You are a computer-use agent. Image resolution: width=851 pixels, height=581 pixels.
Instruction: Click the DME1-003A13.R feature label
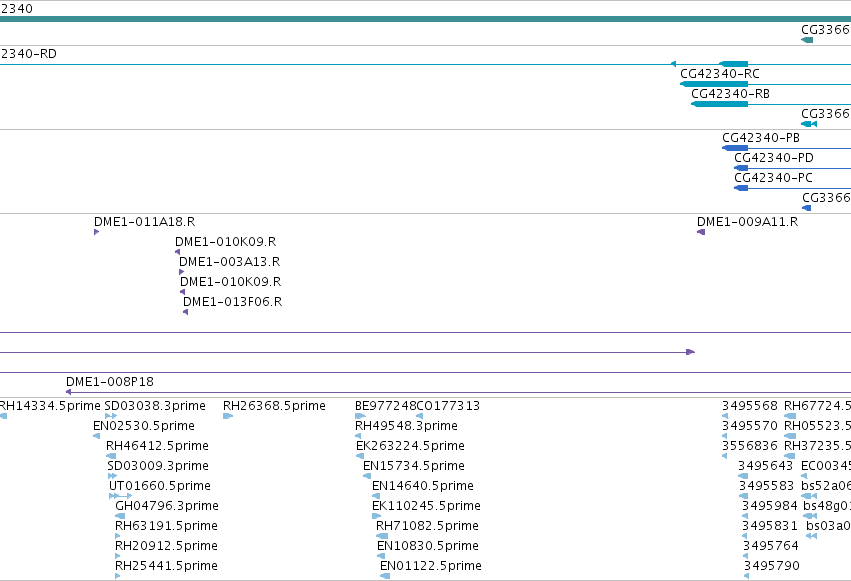pyautogui.click(x=230, y=262)
